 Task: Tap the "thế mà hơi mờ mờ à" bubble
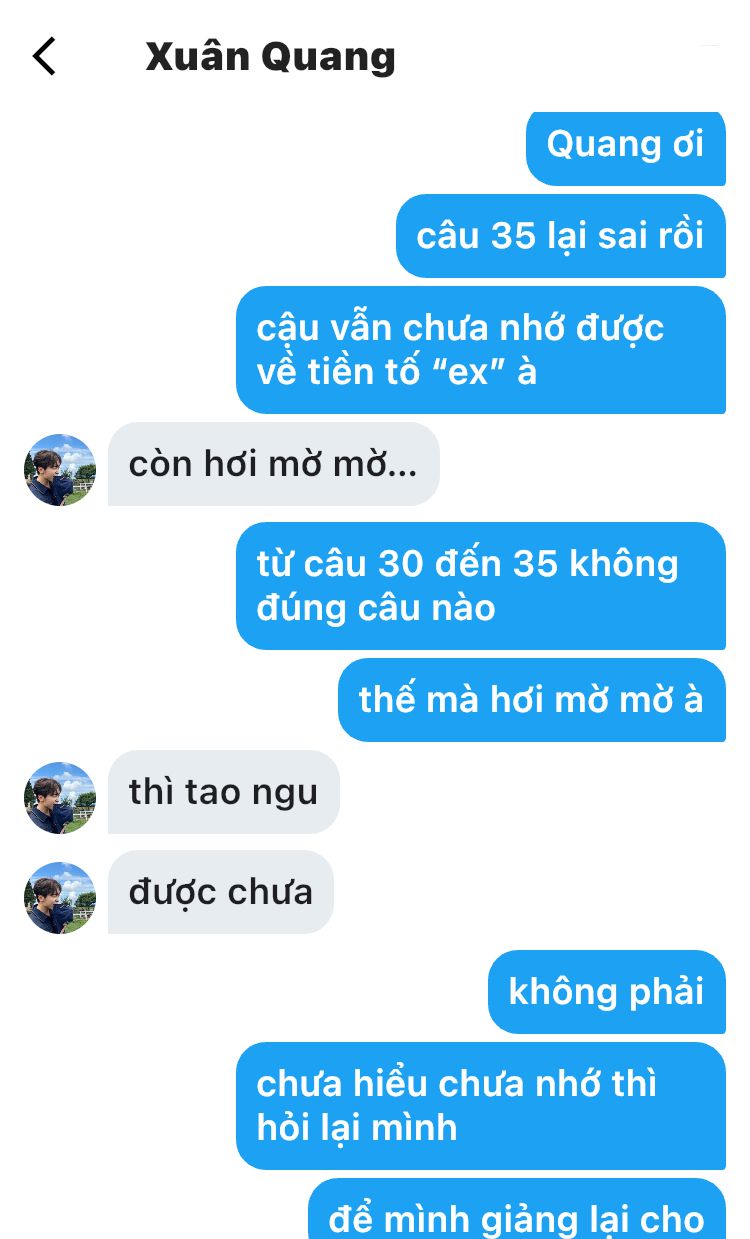coord(532,700)
